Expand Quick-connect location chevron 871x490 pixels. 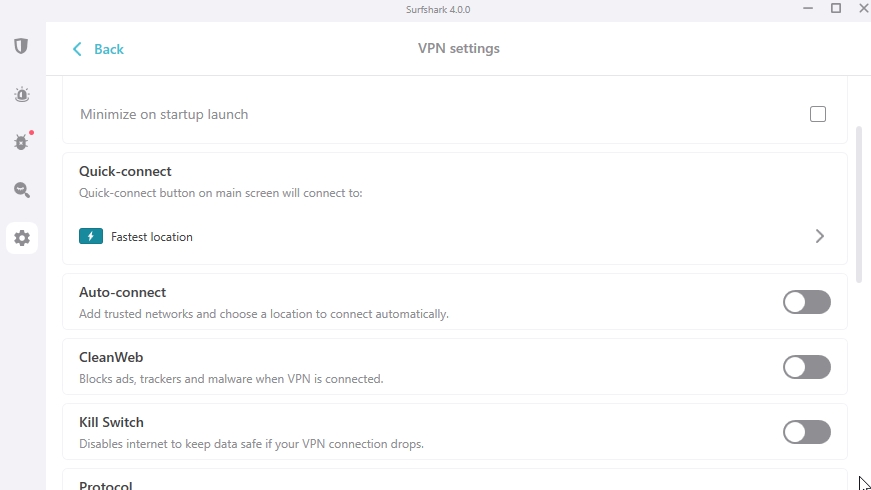pyautogui.click(x=819, y=237)
